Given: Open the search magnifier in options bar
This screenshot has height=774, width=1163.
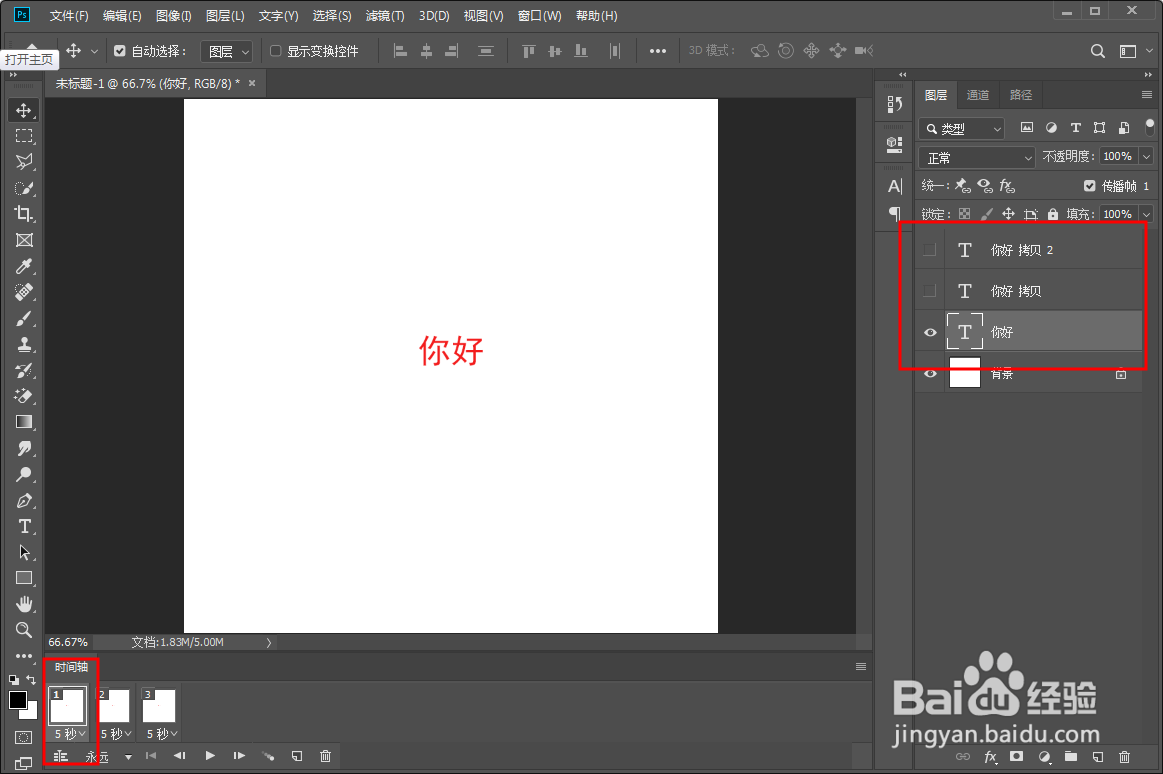Looking at the screenshot, I should [1098, 51].
